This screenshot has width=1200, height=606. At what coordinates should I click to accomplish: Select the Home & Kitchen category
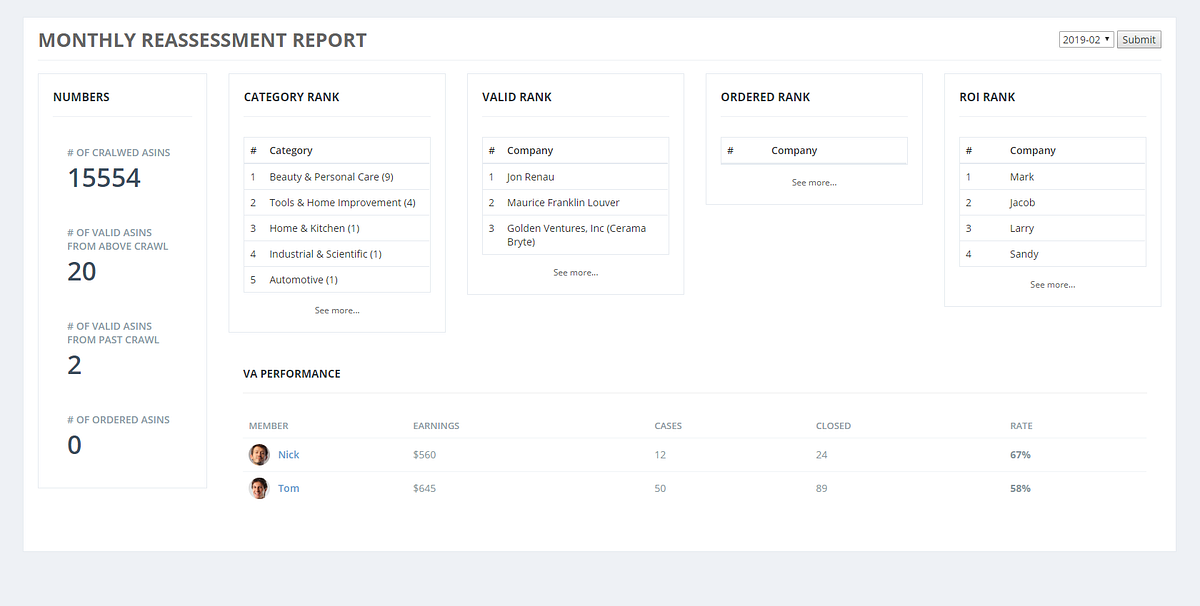click(312, 228)
